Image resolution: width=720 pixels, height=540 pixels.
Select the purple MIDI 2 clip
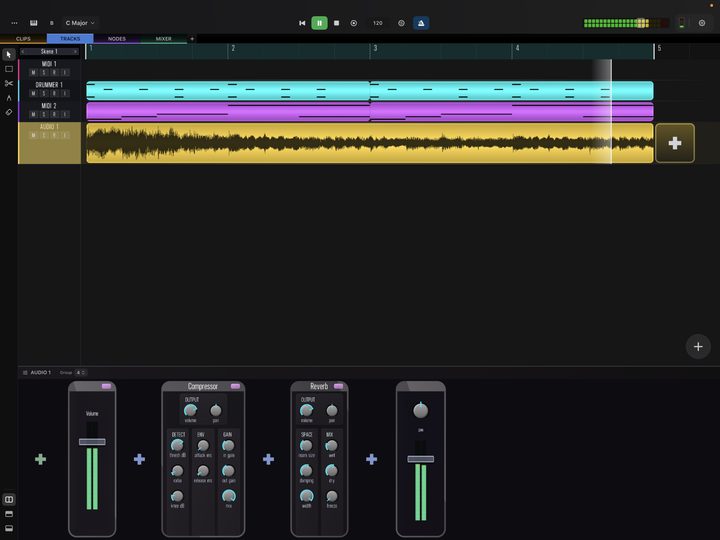point(370,112)
